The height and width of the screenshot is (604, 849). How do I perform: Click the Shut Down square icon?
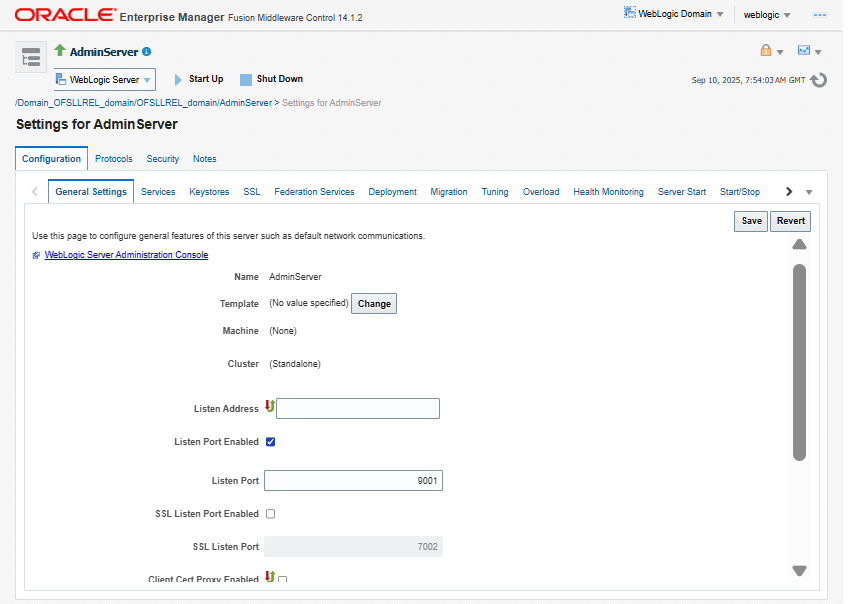(x=246, y=80)
